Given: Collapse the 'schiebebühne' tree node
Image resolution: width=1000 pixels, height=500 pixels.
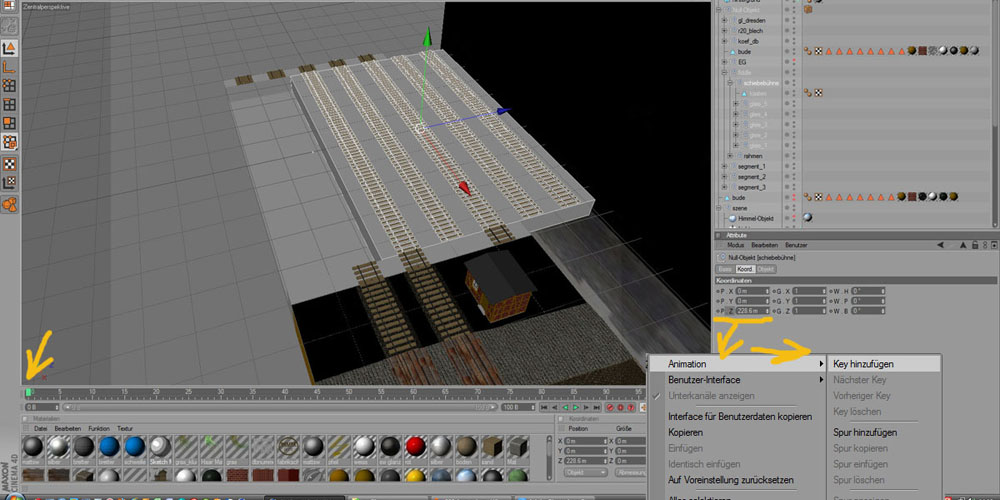Looking at the screenshot, I should [x=731, y=82].
